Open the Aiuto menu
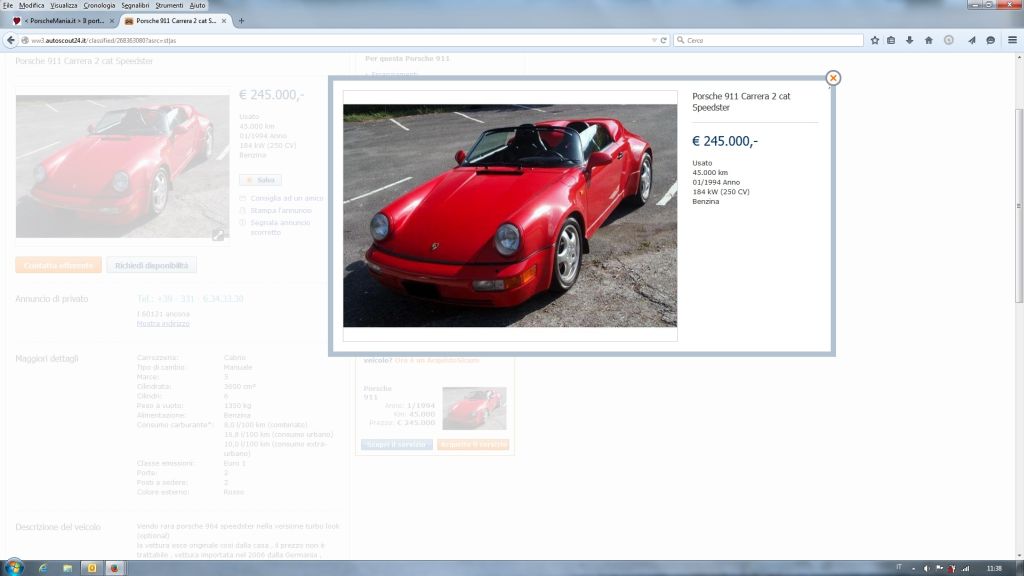 (x=197, y=5)
